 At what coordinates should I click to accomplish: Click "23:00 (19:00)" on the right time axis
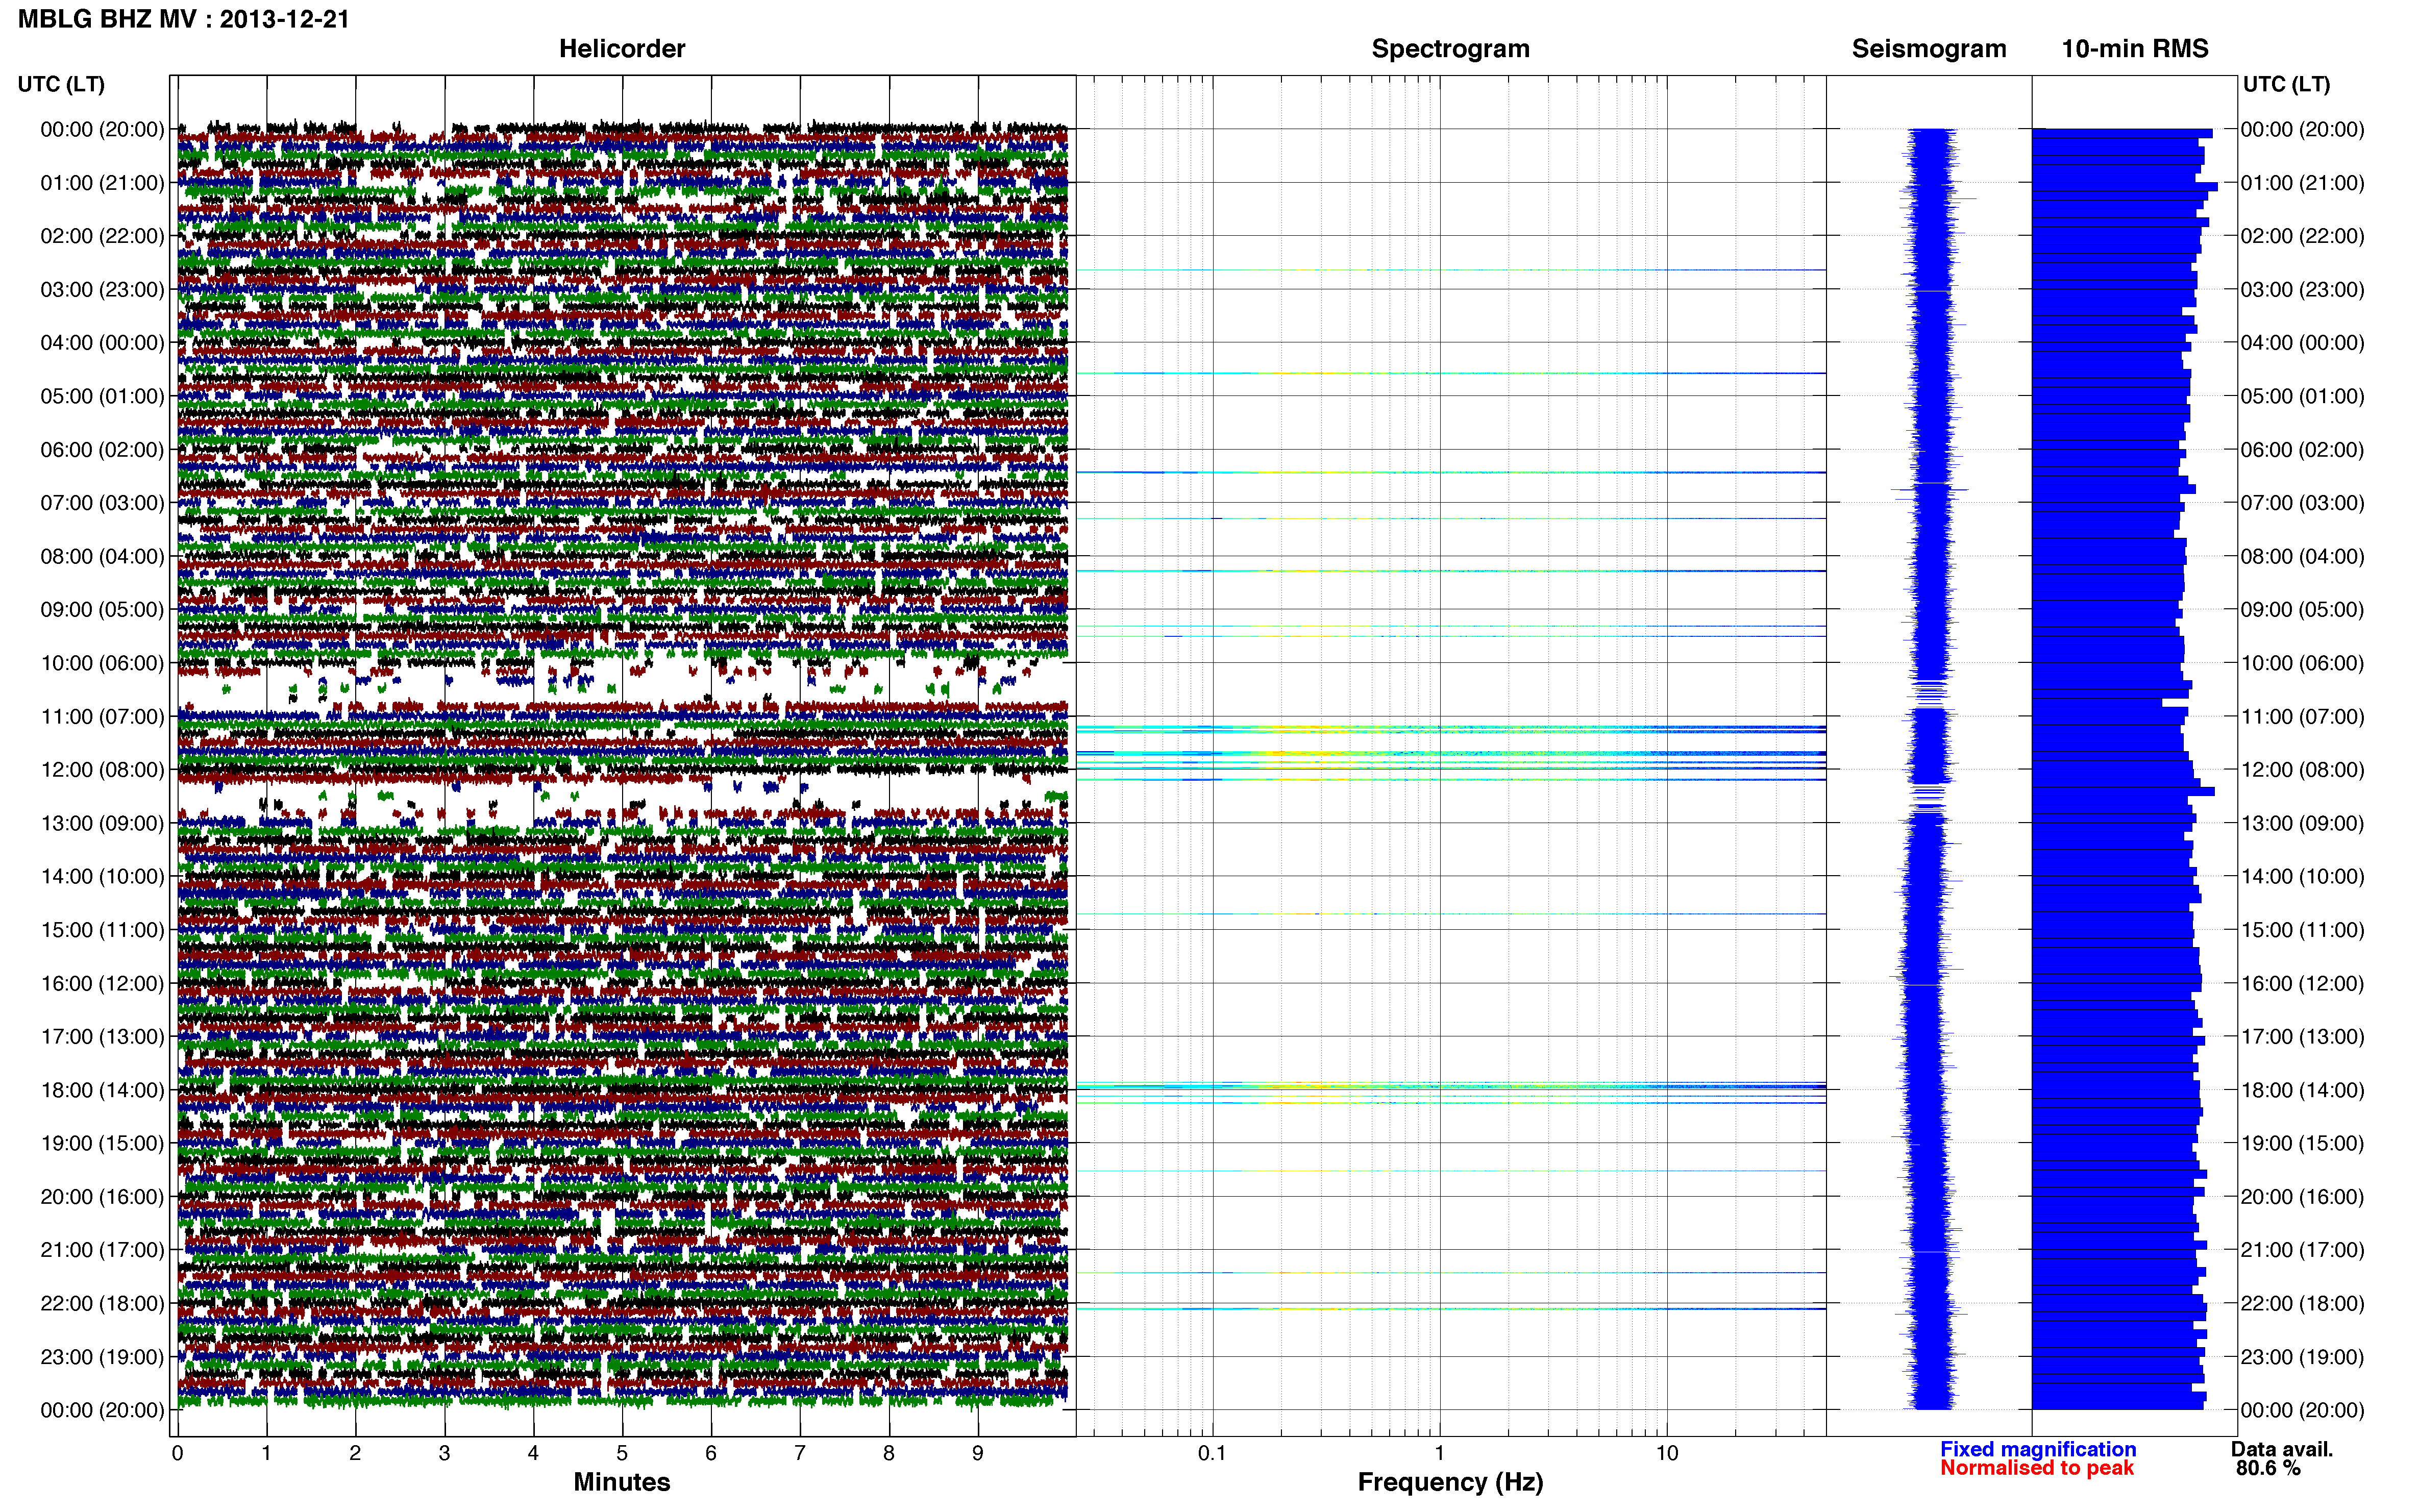[2302, 1357]
